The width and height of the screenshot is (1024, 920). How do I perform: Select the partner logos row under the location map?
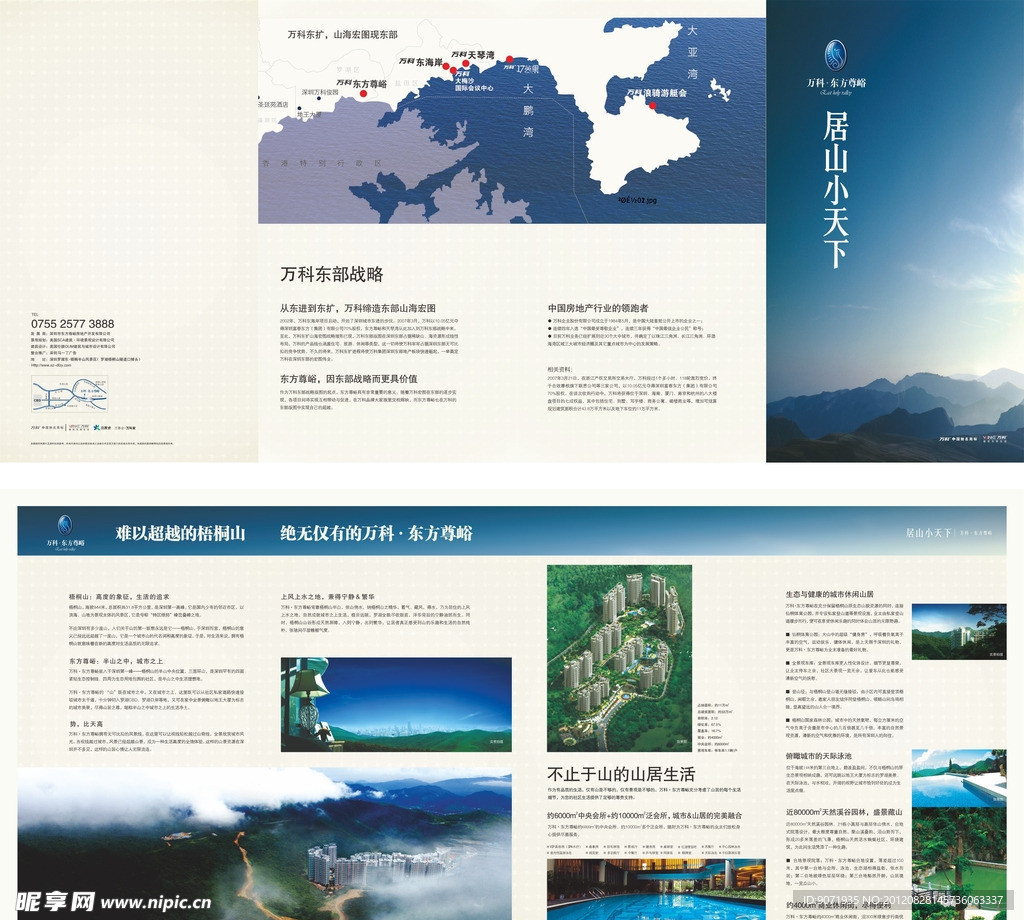[x=83, y=428]
